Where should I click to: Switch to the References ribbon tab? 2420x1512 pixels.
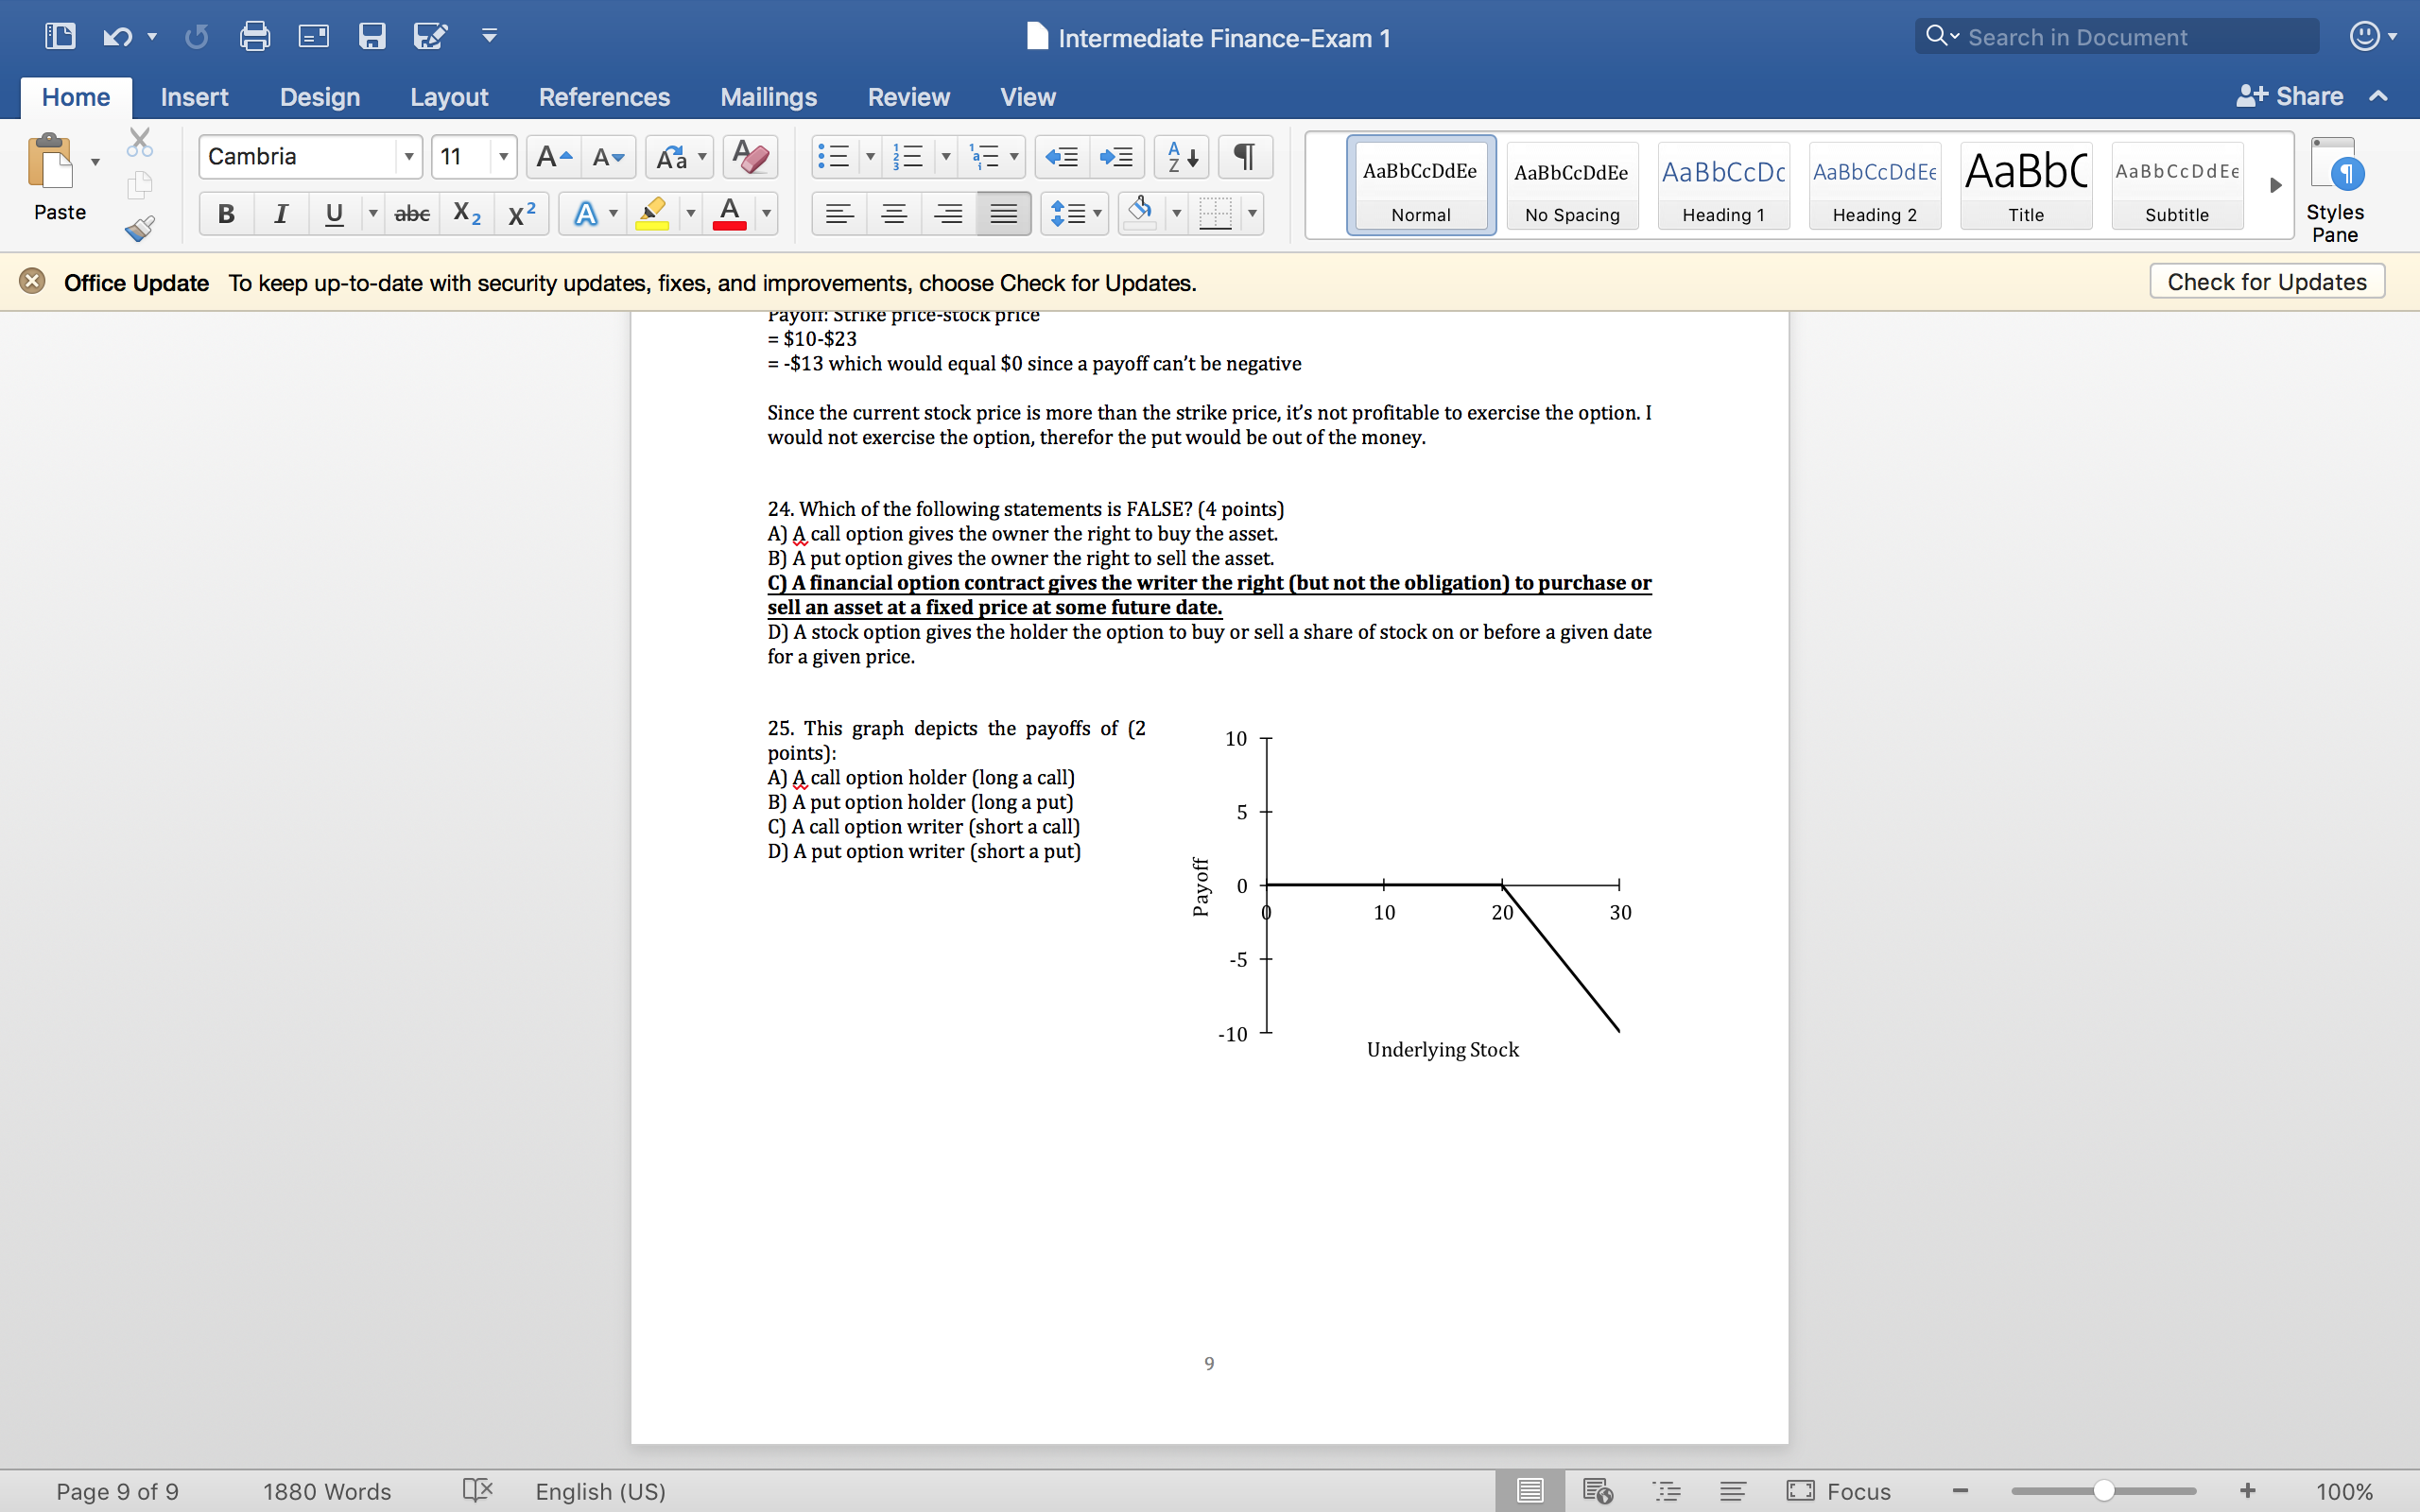604,97
